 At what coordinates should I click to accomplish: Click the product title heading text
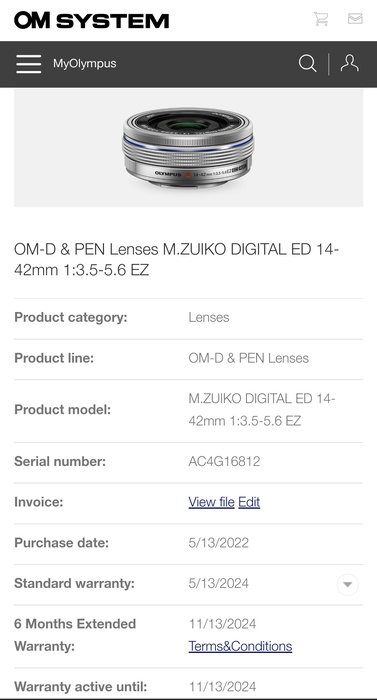pos(176,259)
